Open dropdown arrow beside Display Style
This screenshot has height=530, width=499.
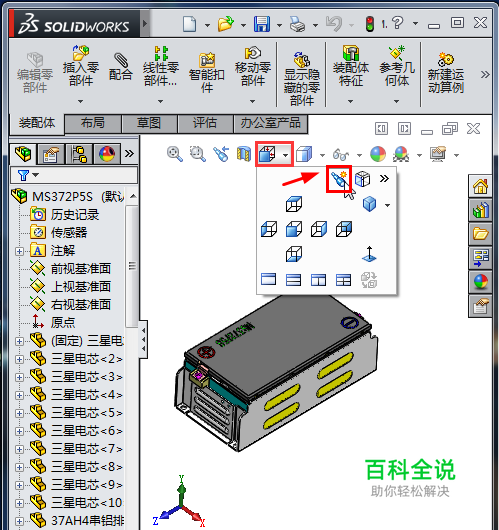[x=322, y=155]
